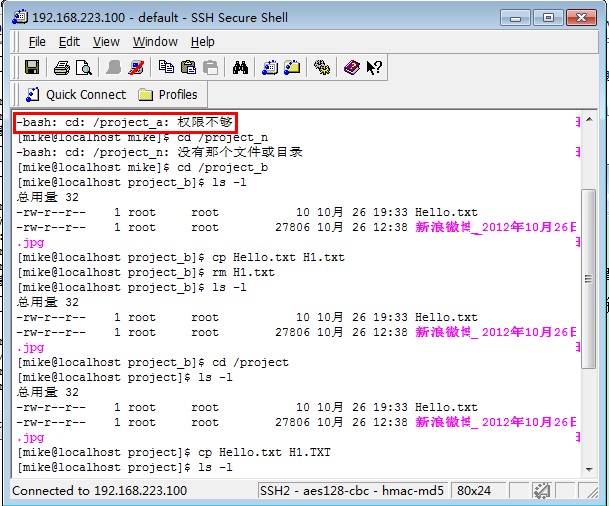Screen dimensions: 609x506
Task: Open the View menu
Action: (106, 42)
